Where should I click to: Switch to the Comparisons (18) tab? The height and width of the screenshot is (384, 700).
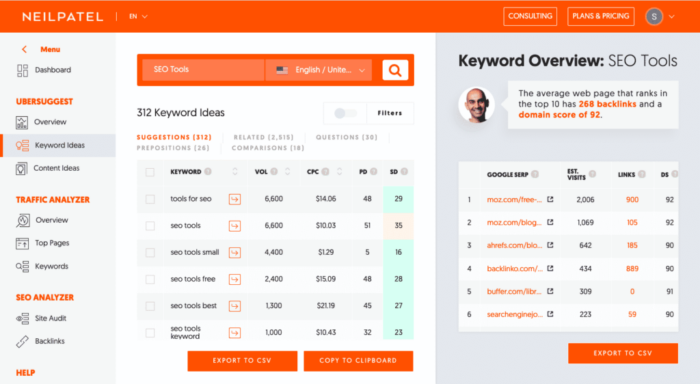[268, 148]
